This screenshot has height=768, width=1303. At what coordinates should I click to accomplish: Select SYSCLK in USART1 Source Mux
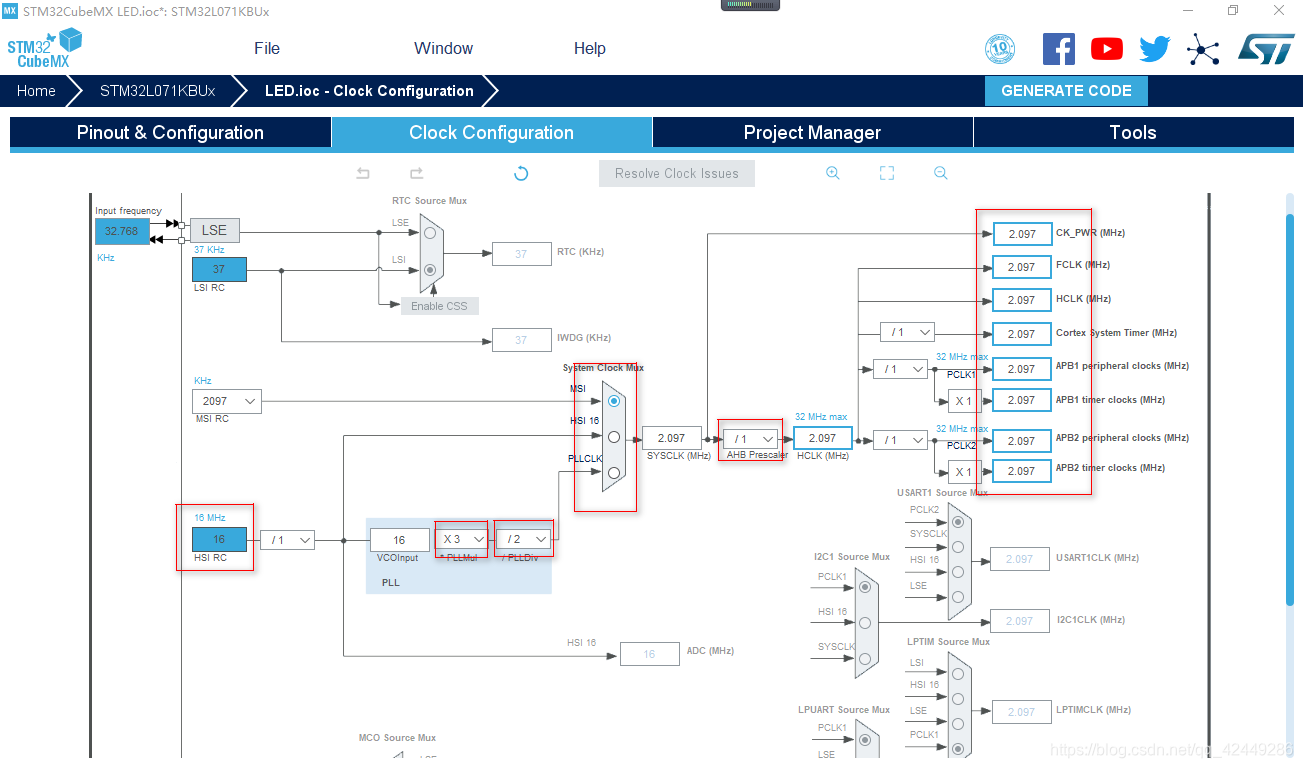[x=958, y=546]
